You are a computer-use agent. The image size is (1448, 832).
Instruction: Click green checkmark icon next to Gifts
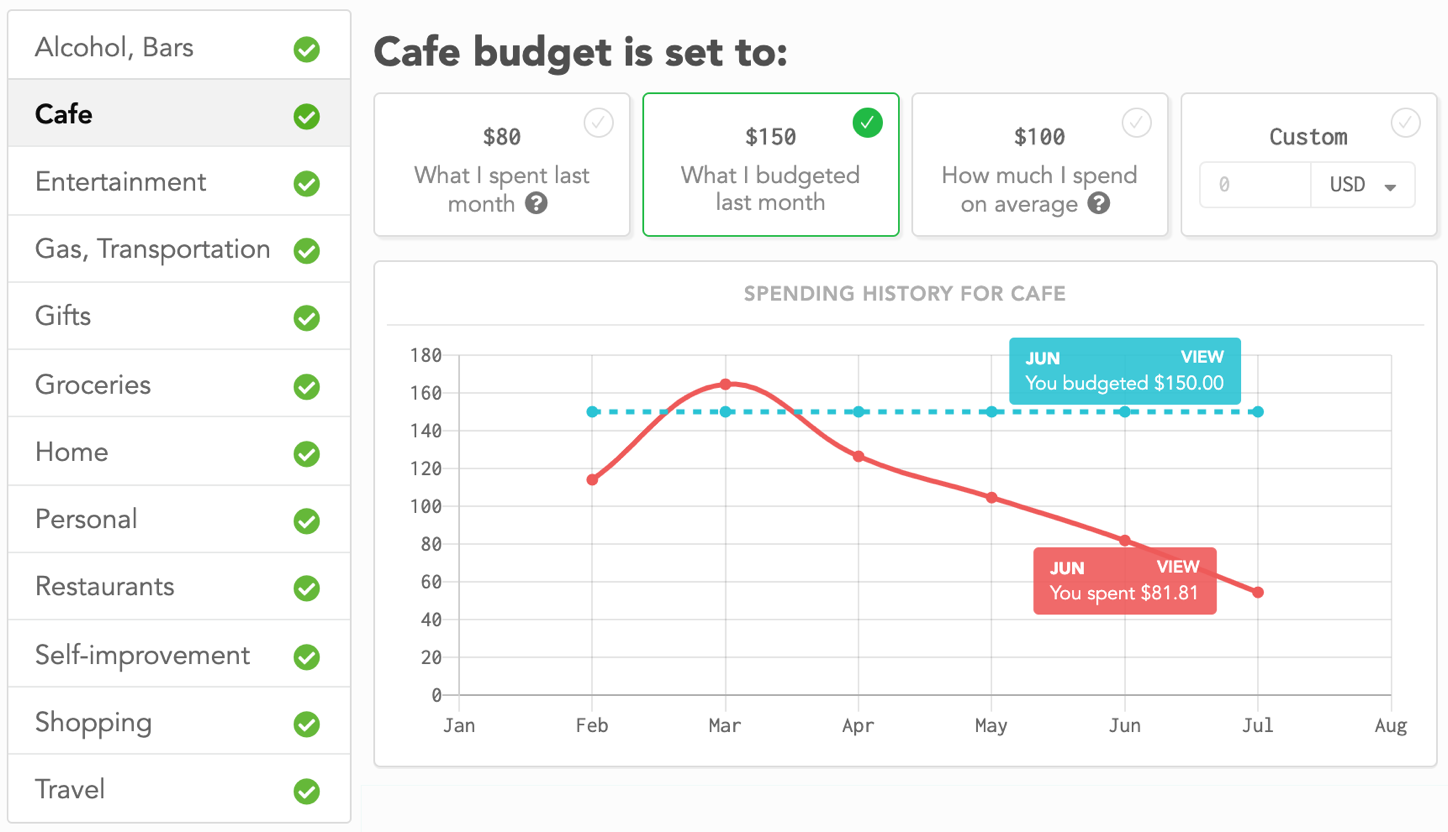(x=307, y=318)
